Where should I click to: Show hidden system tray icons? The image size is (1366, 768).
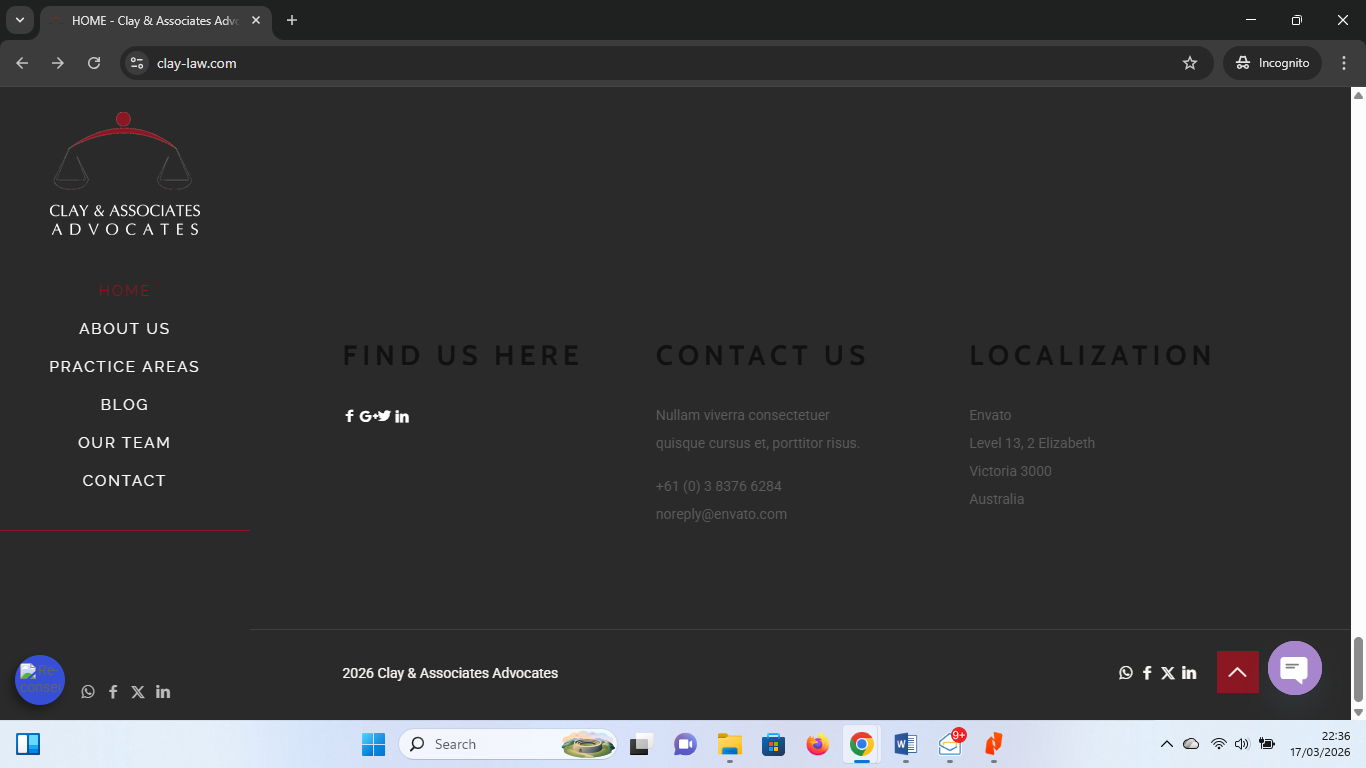click(1166, 744)
